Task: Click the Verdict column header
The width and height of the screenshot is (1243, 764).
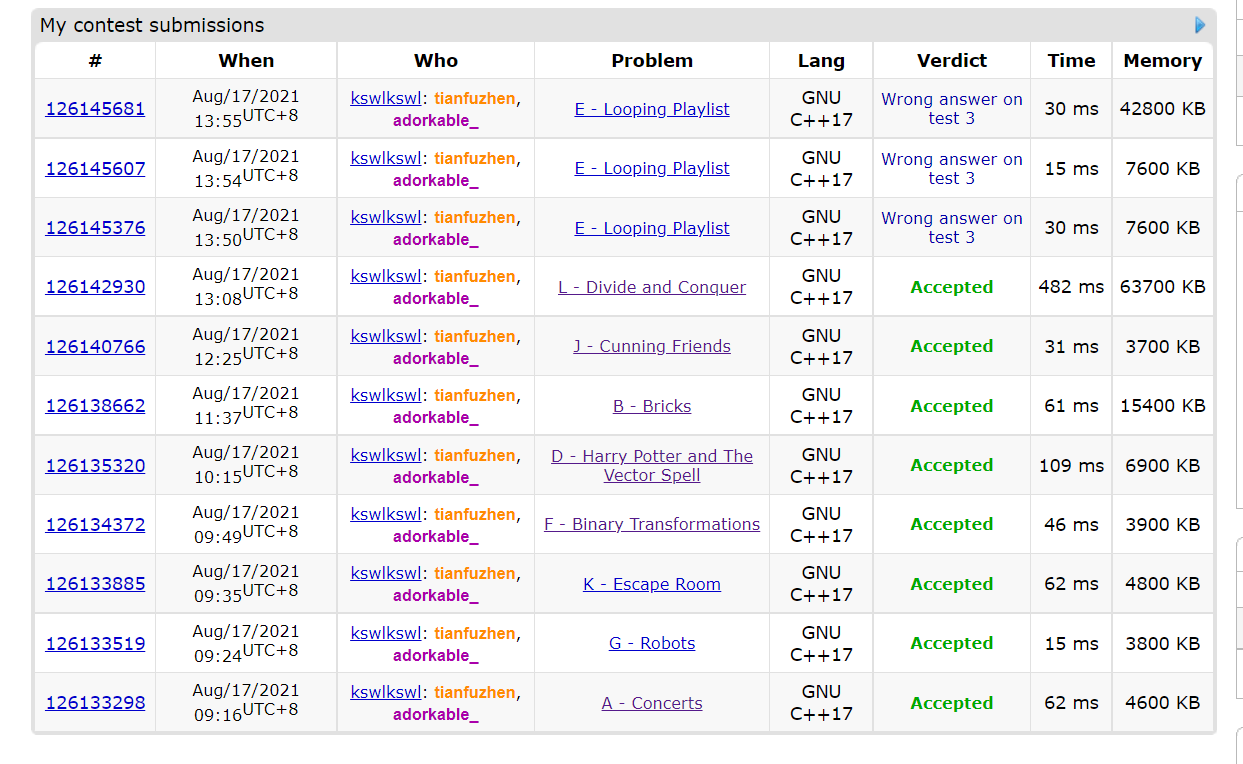Action: 951,61
